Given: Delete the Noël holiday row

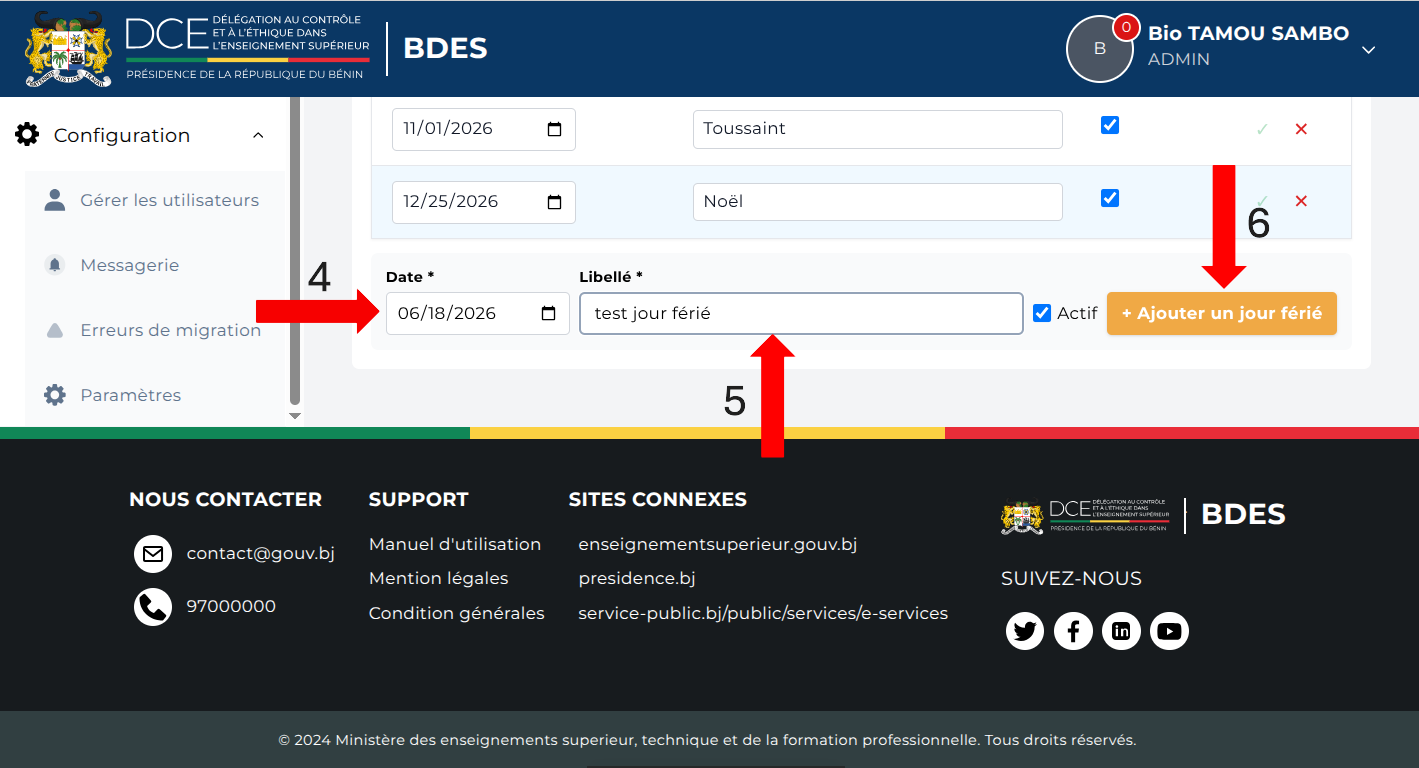Looking at the screenshot, I should (1301, 201).
